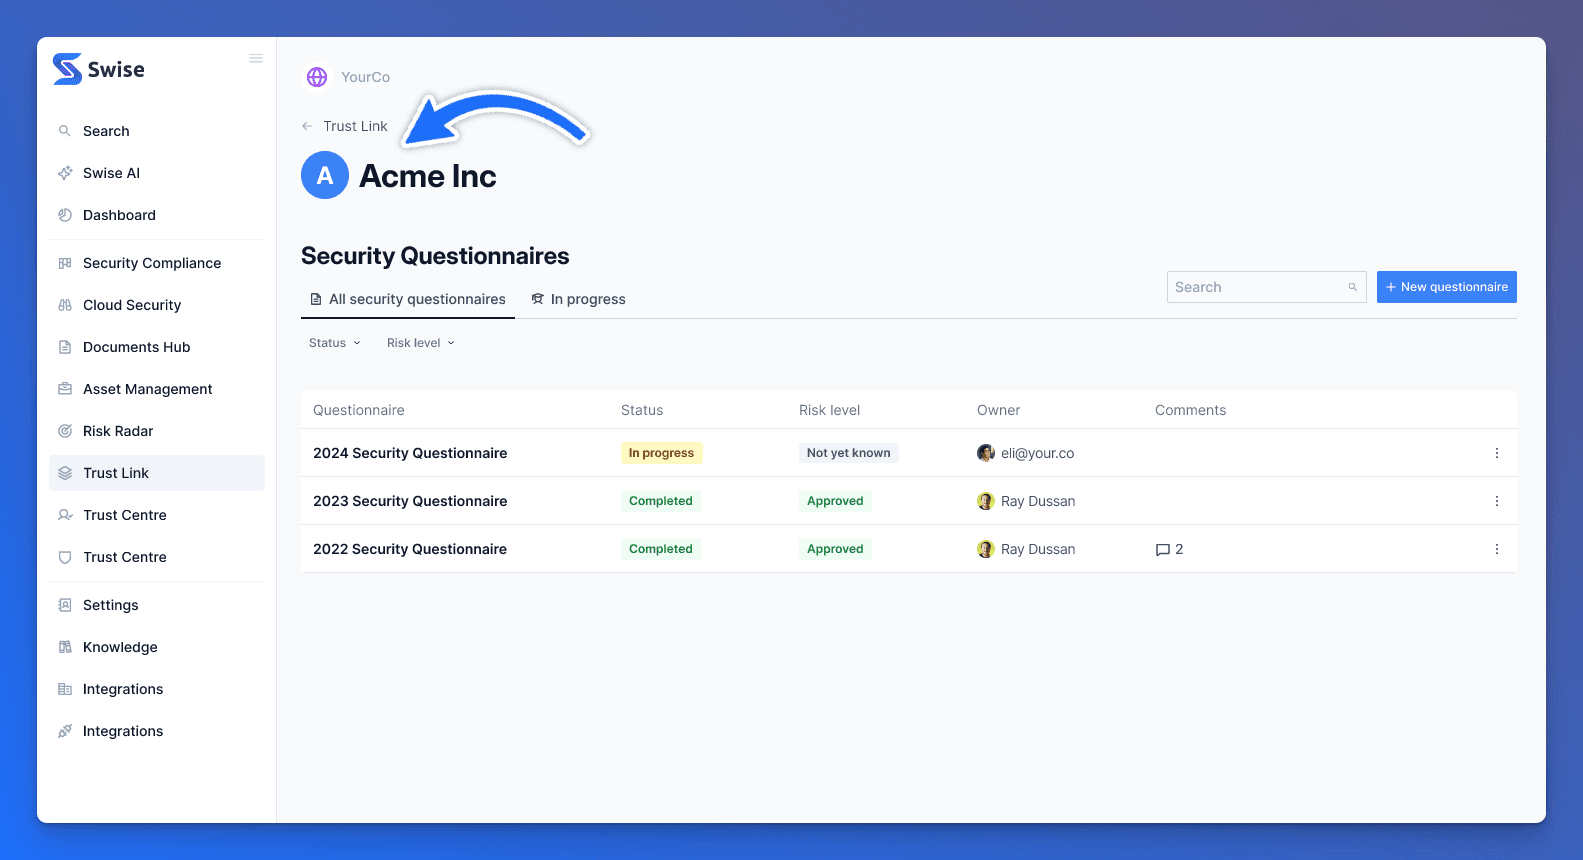Open the 2023 Security Questionnaire
This screenshot has width=1583, height=860.
click(x=410, y=501)
